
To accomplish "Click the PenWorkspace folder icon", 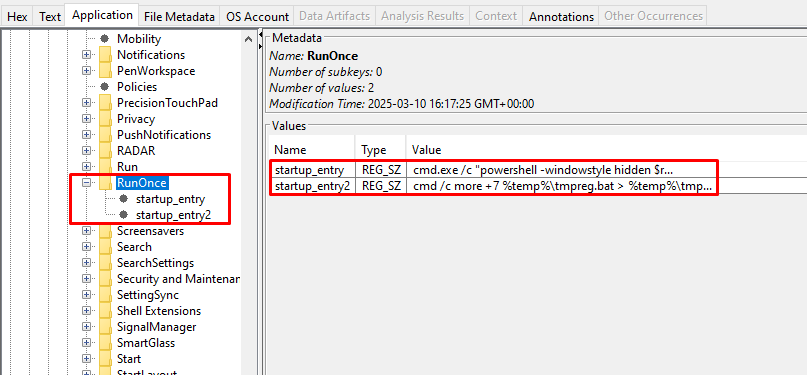I will point(105,70).
